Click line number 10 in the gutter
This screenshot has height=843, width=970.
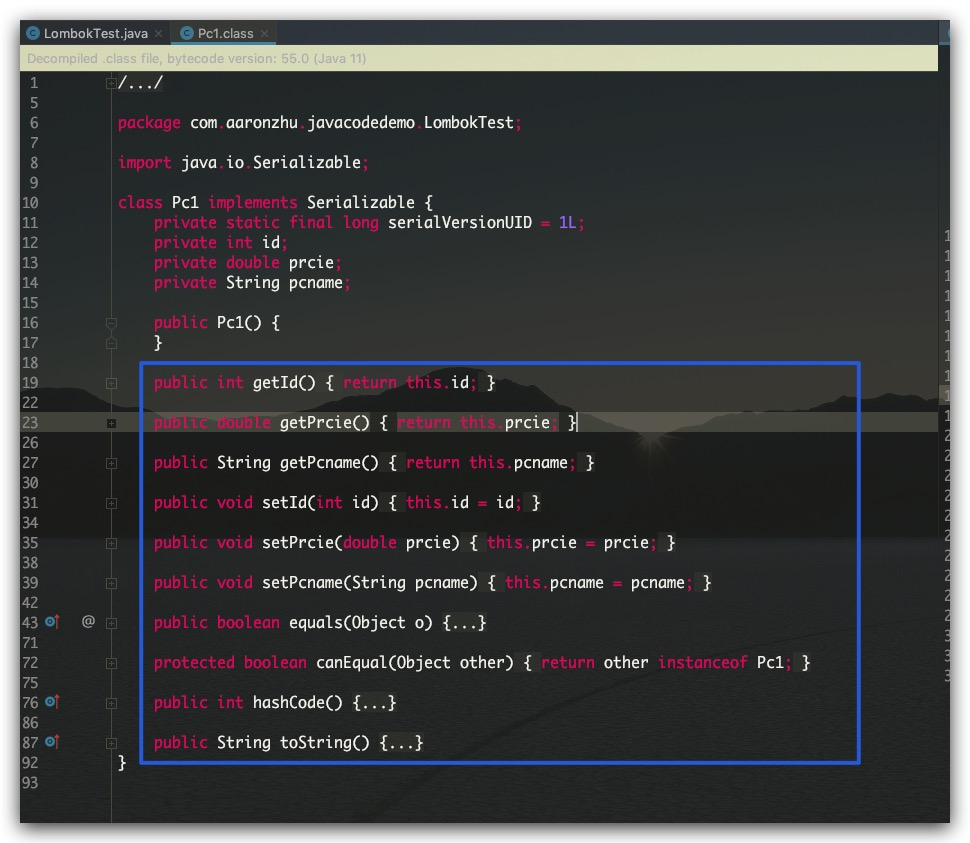click(30, 203)
